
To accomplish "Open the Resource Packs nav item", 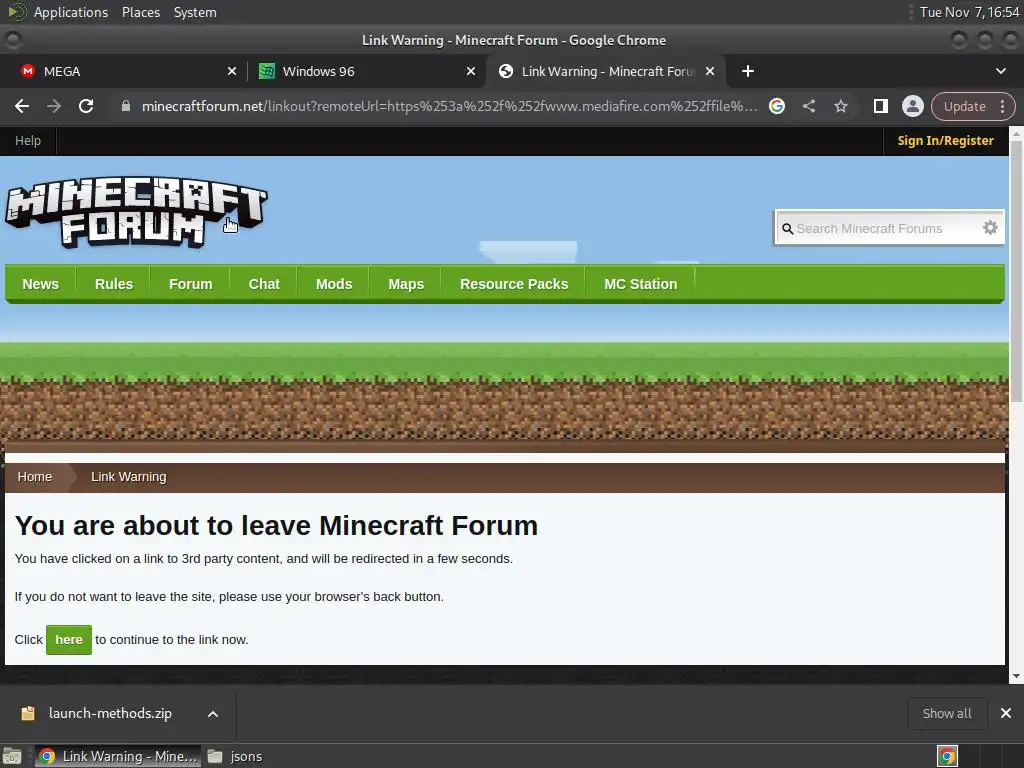I will tap(514, 284).
